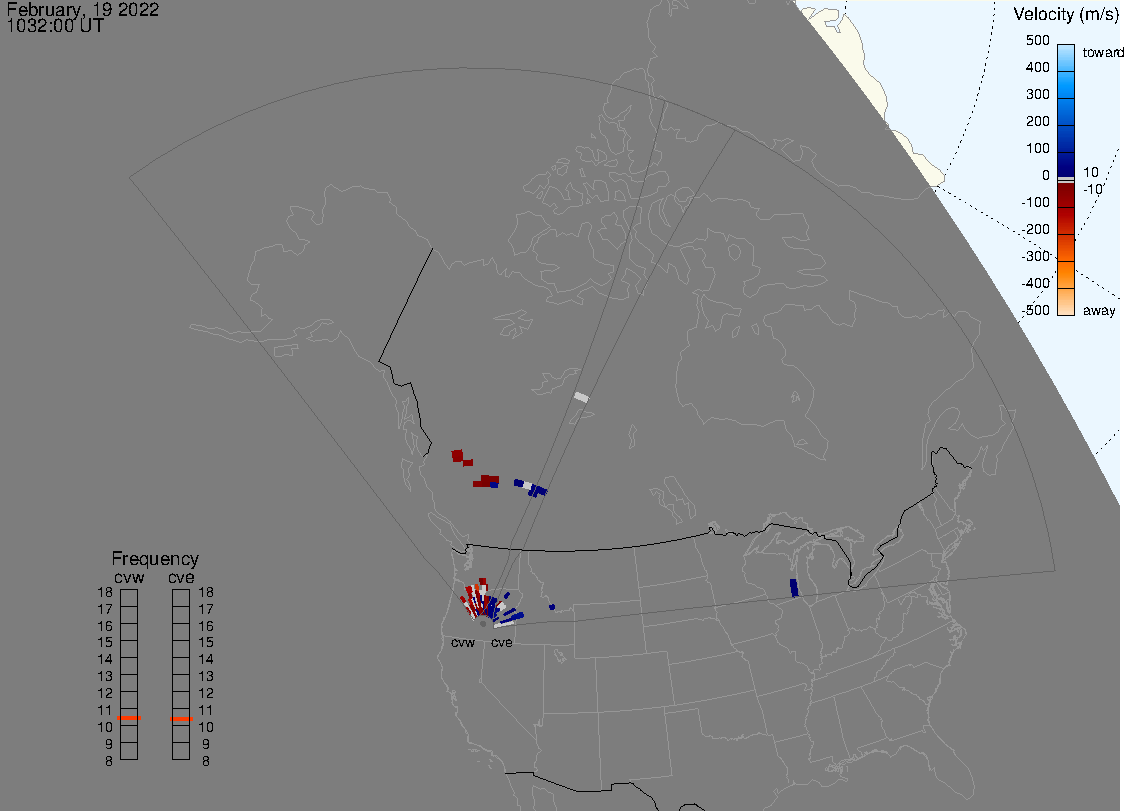1124x811 pixels.
Task: Click the cvw radar station label on map
Action: click(462, 642)
